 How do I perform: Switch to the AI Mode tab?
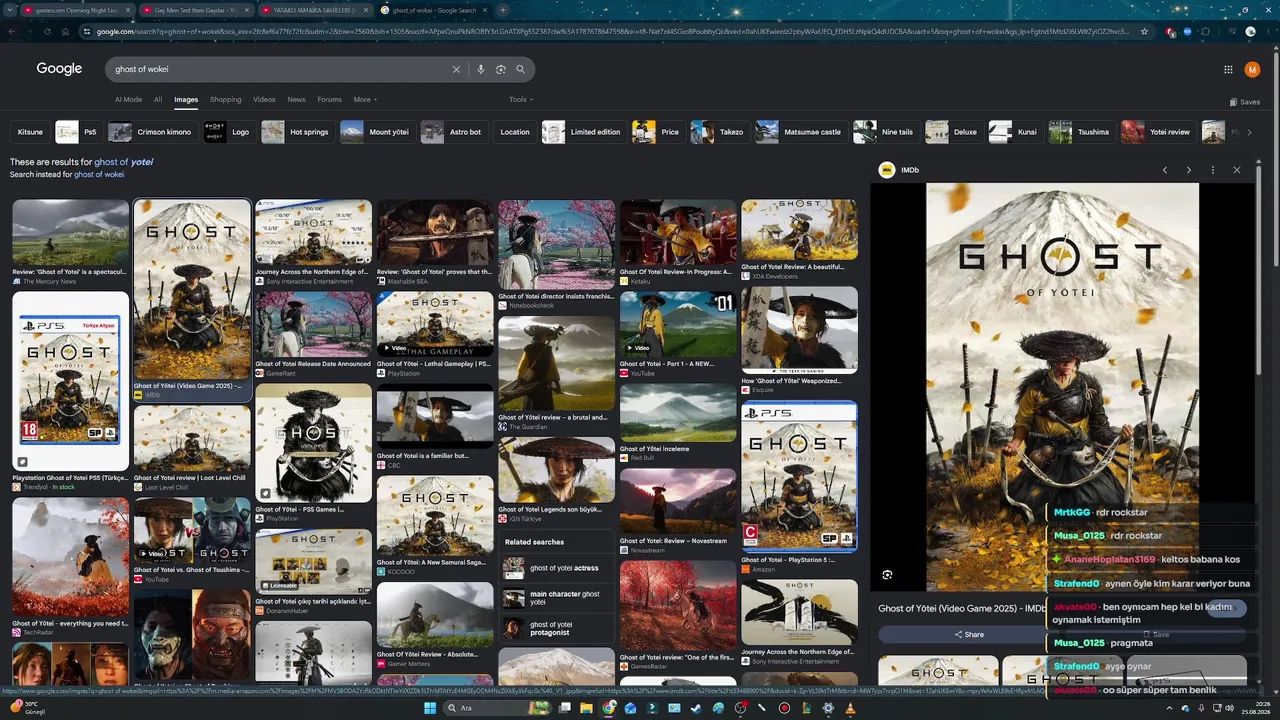coord(128,100)
